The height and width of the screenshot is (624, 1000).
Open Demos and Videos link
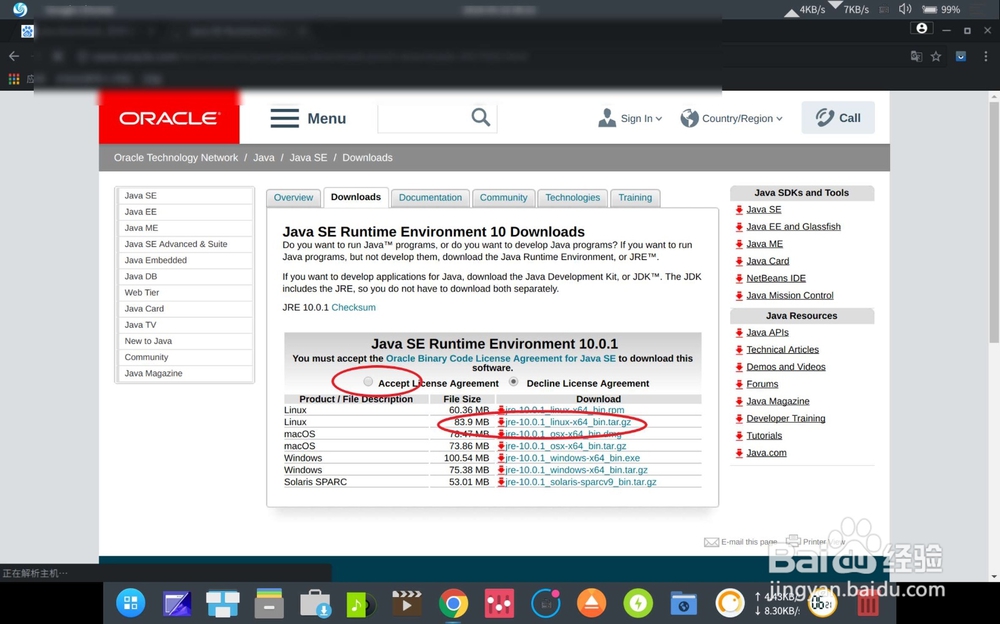click(786, 367)
